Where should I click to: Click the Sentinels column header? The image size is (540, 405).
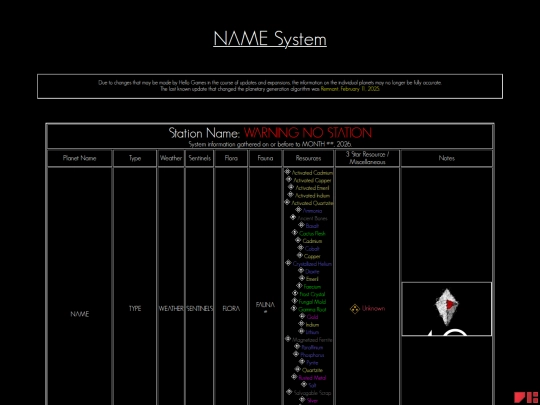(x=199, y=158)
